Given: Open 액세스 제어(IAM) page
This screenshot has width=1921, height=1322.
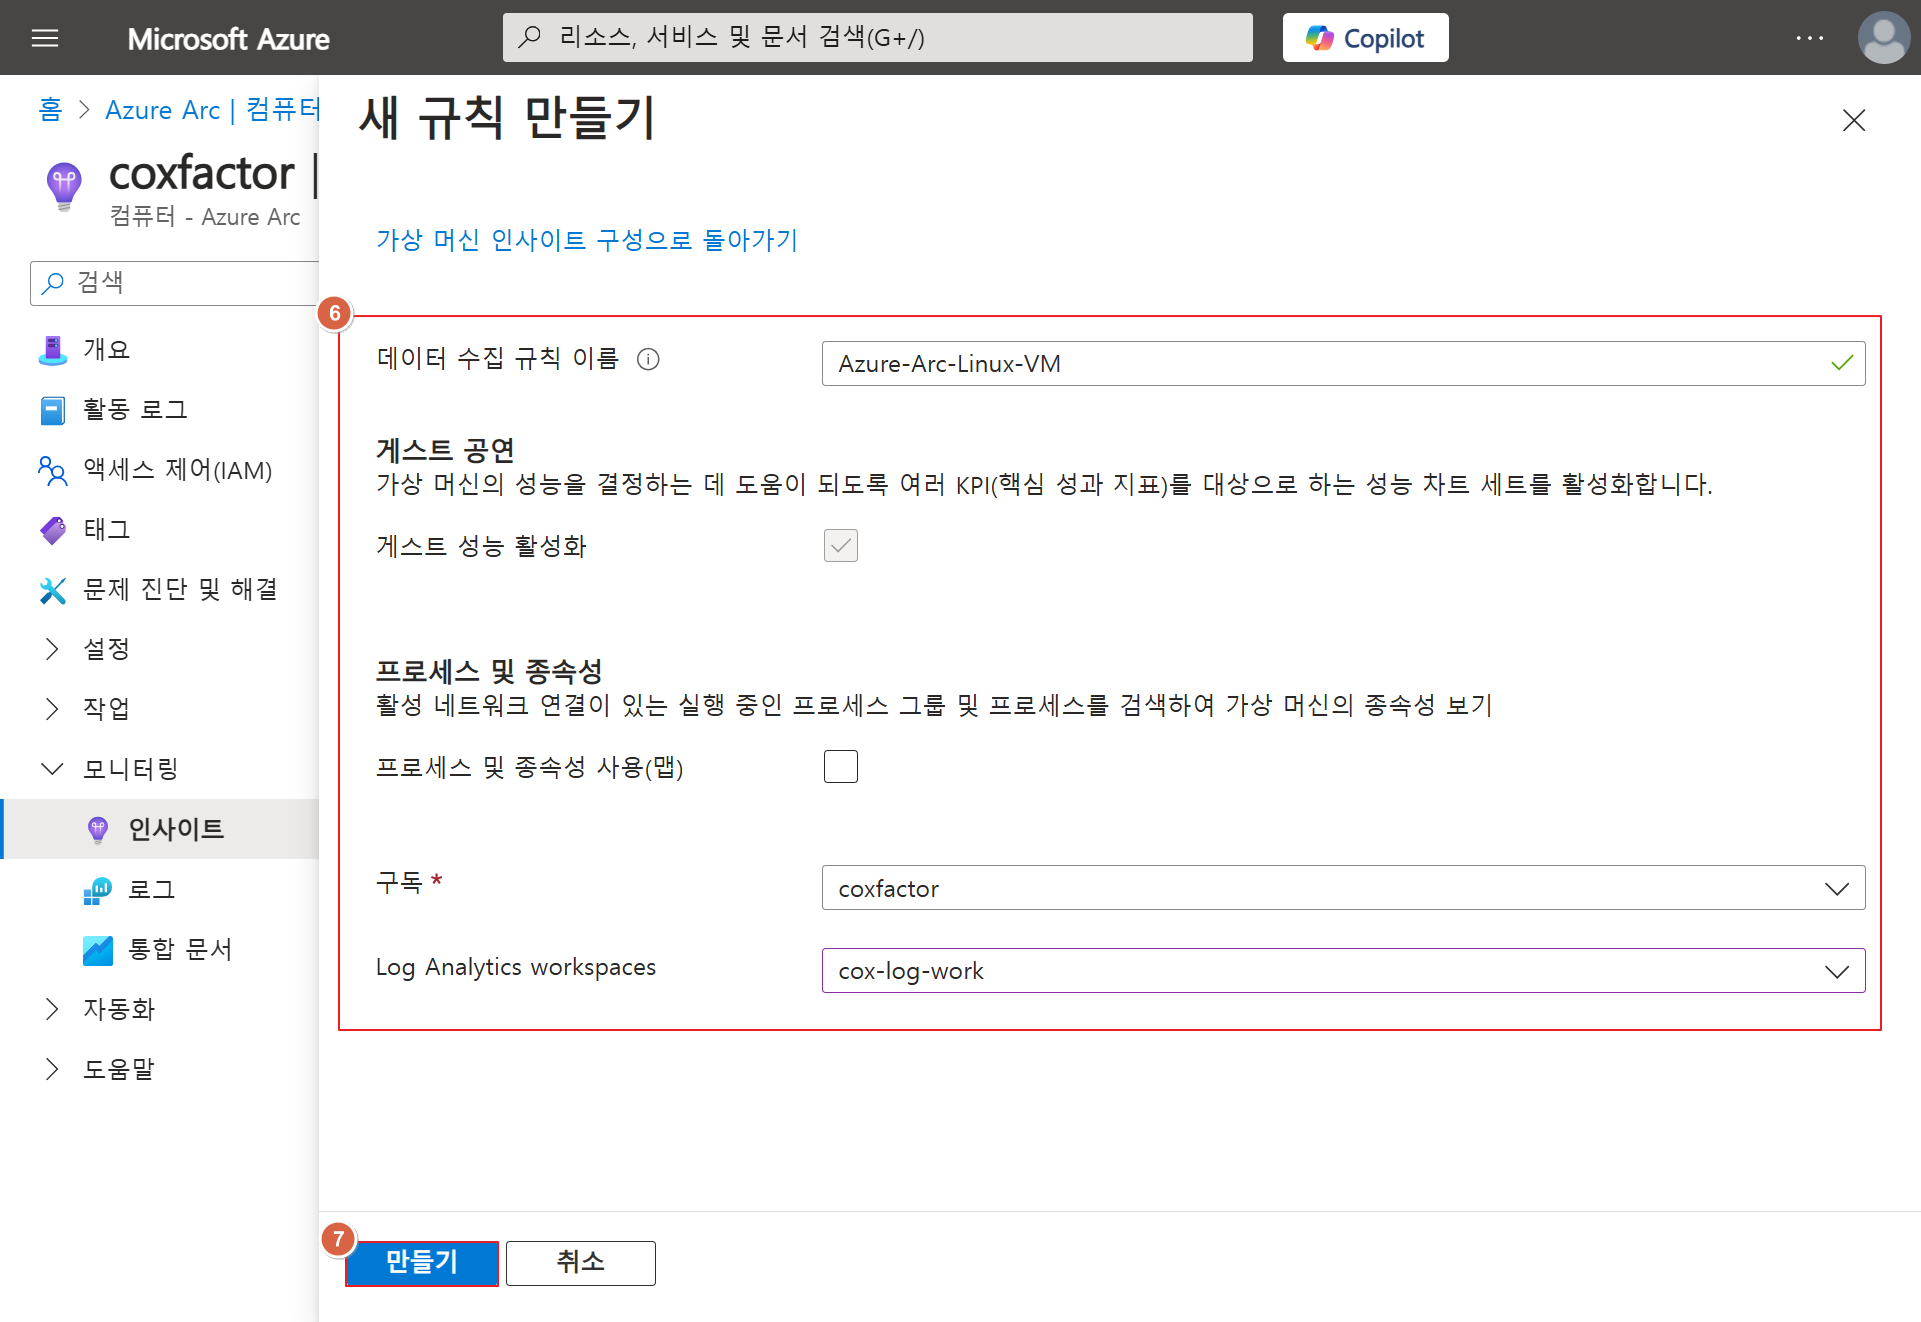Looking at the screenshot, I should tap(177, 470).
